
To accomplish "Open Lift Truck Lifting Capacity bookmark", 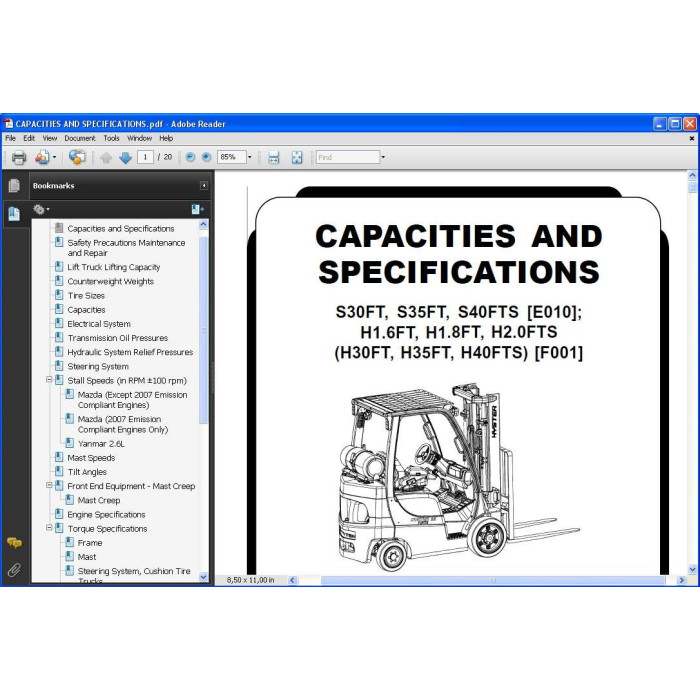I will click(113, 267).
